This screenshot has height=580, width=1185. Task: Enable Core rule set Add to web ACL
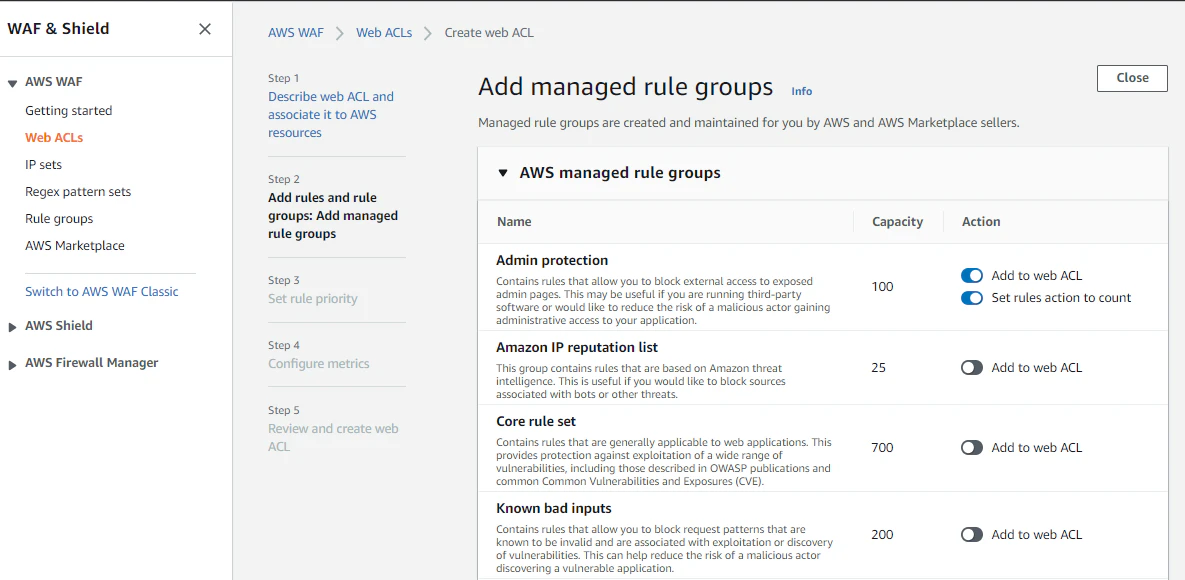point(972,448)
